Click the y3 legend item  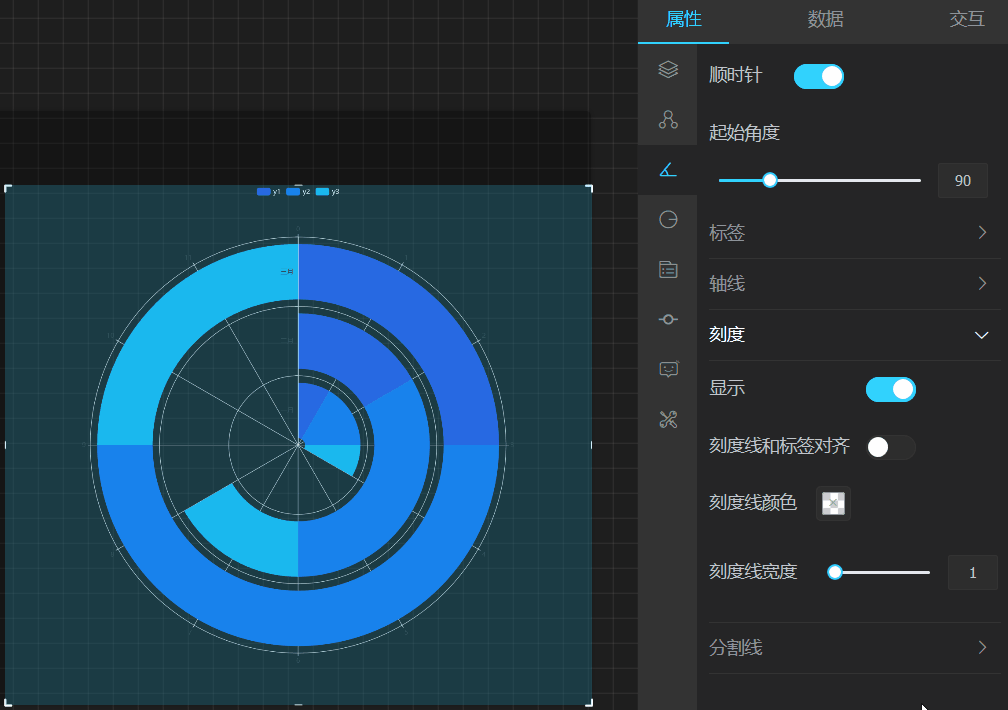tap(328, 192)
